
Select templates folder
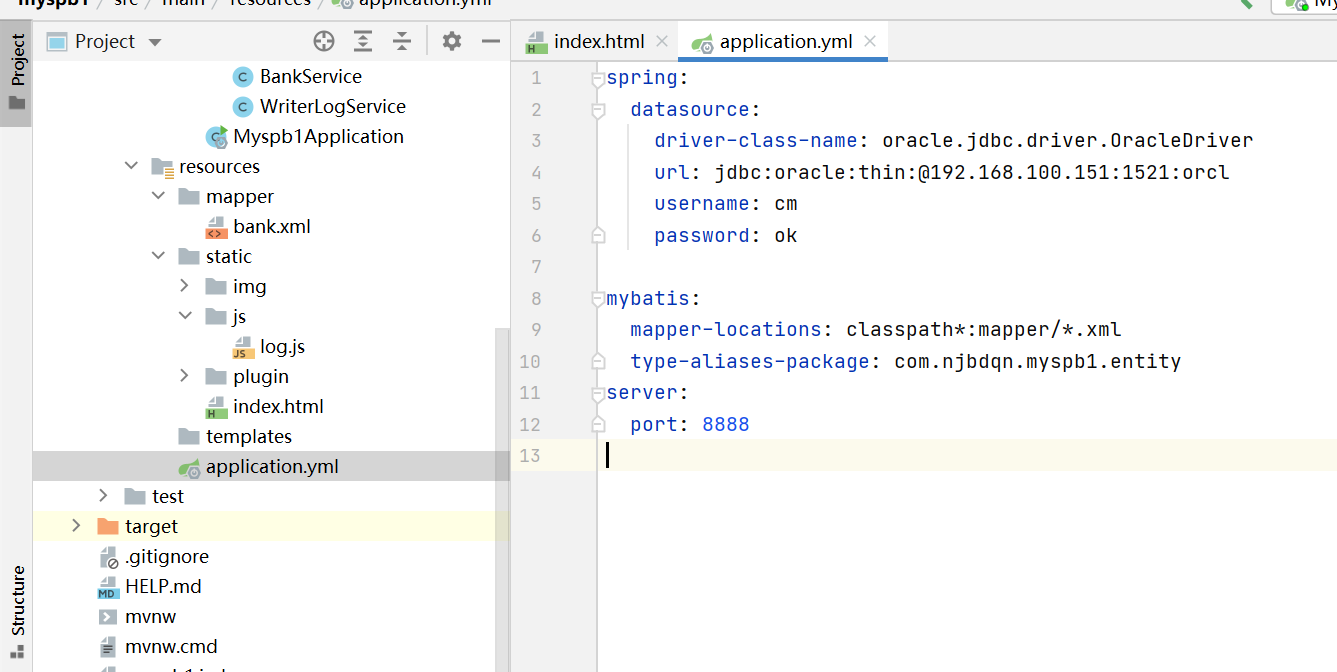249,436
